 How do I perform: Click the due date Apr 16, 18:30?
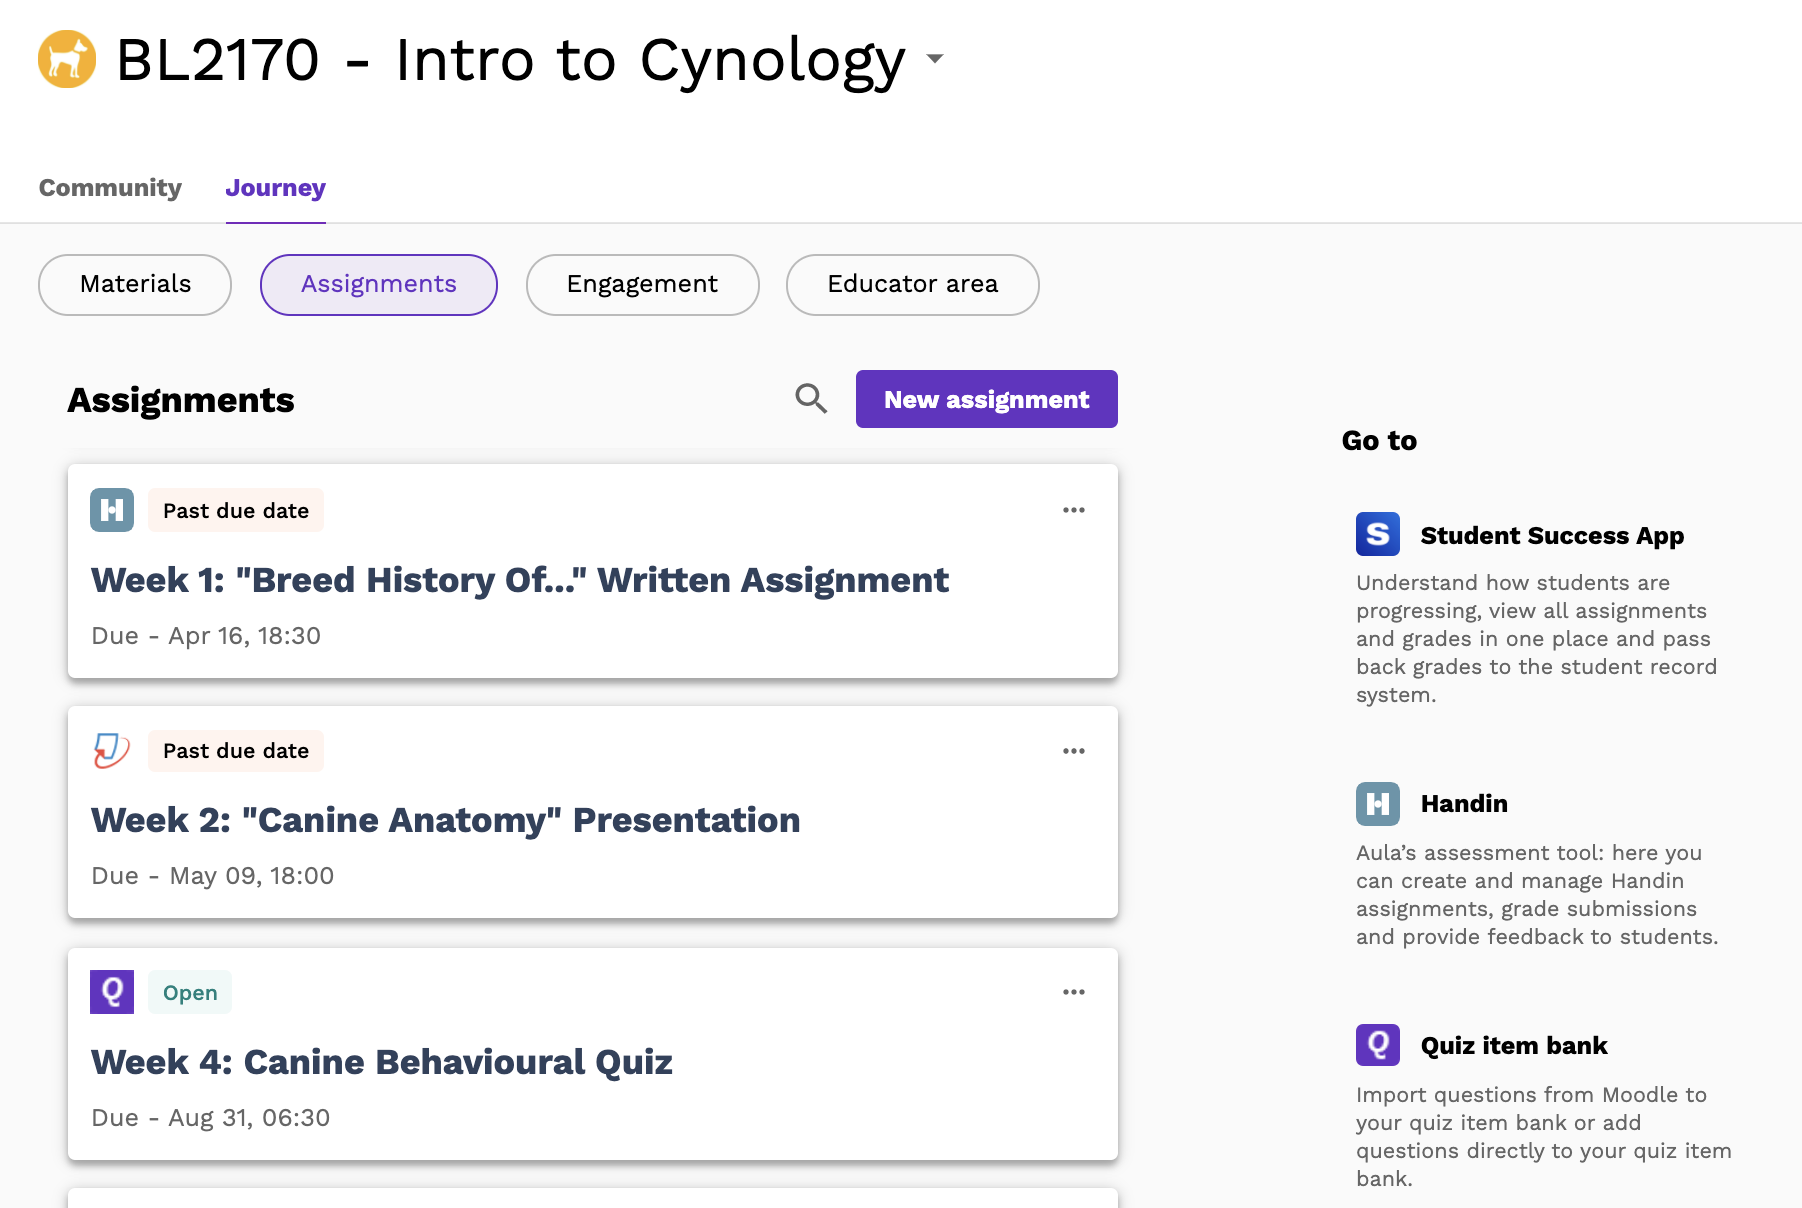pyautogui.click(x=206, y=636)
